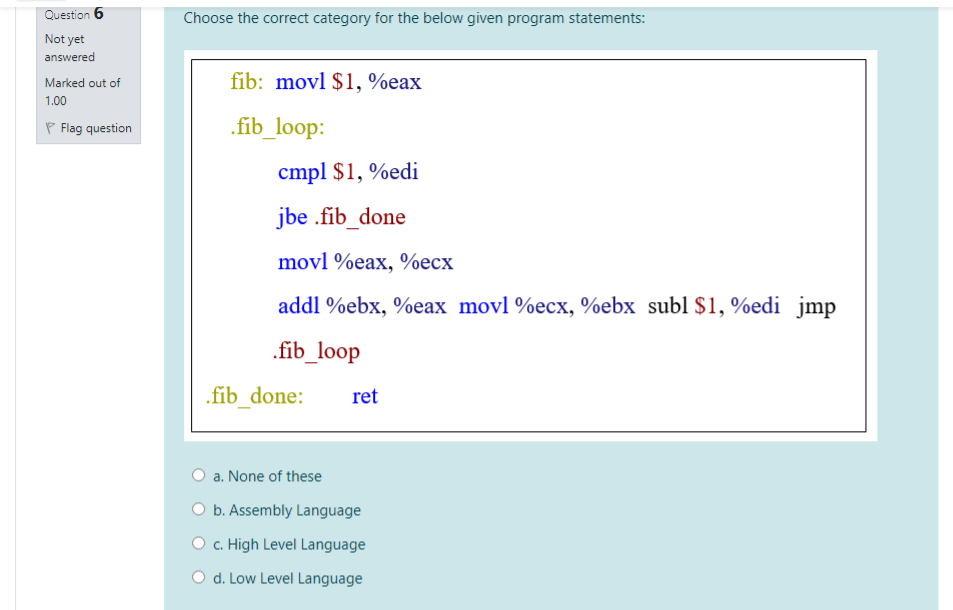Click the 'c. High Level Language' label text

coord(289,544)
